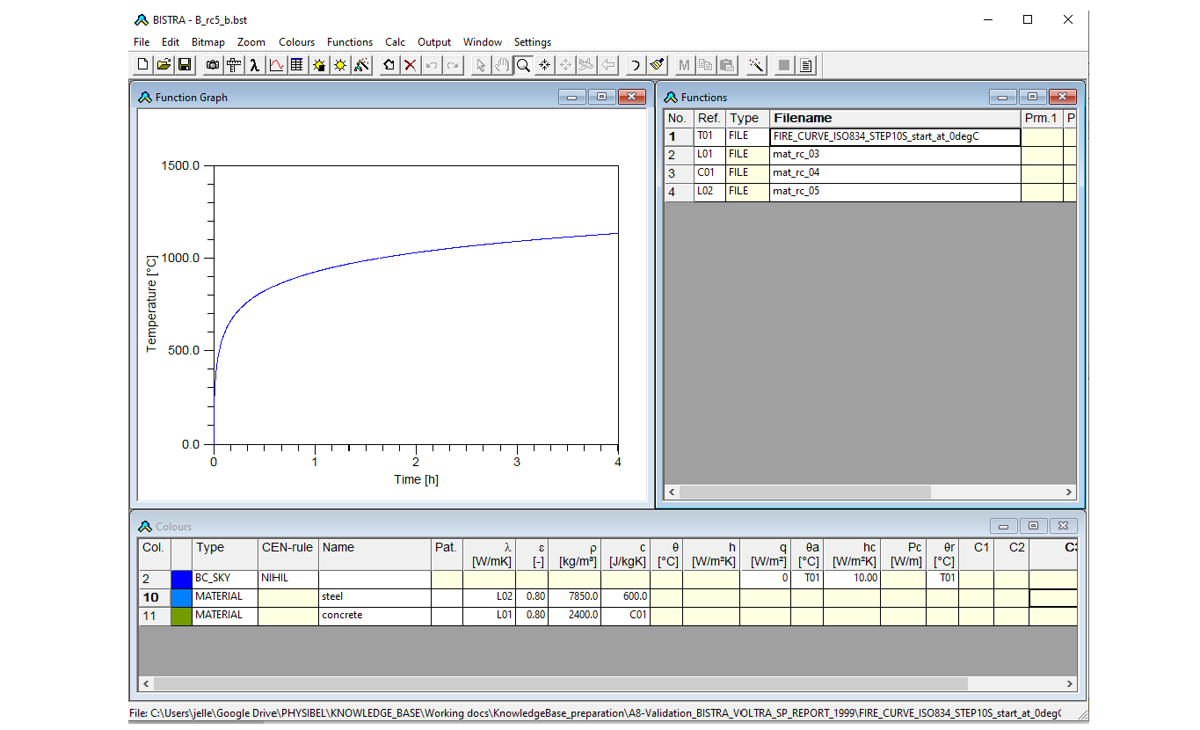Click the FIRE_CURVE_ISO834 filename field

click(895, 137)
